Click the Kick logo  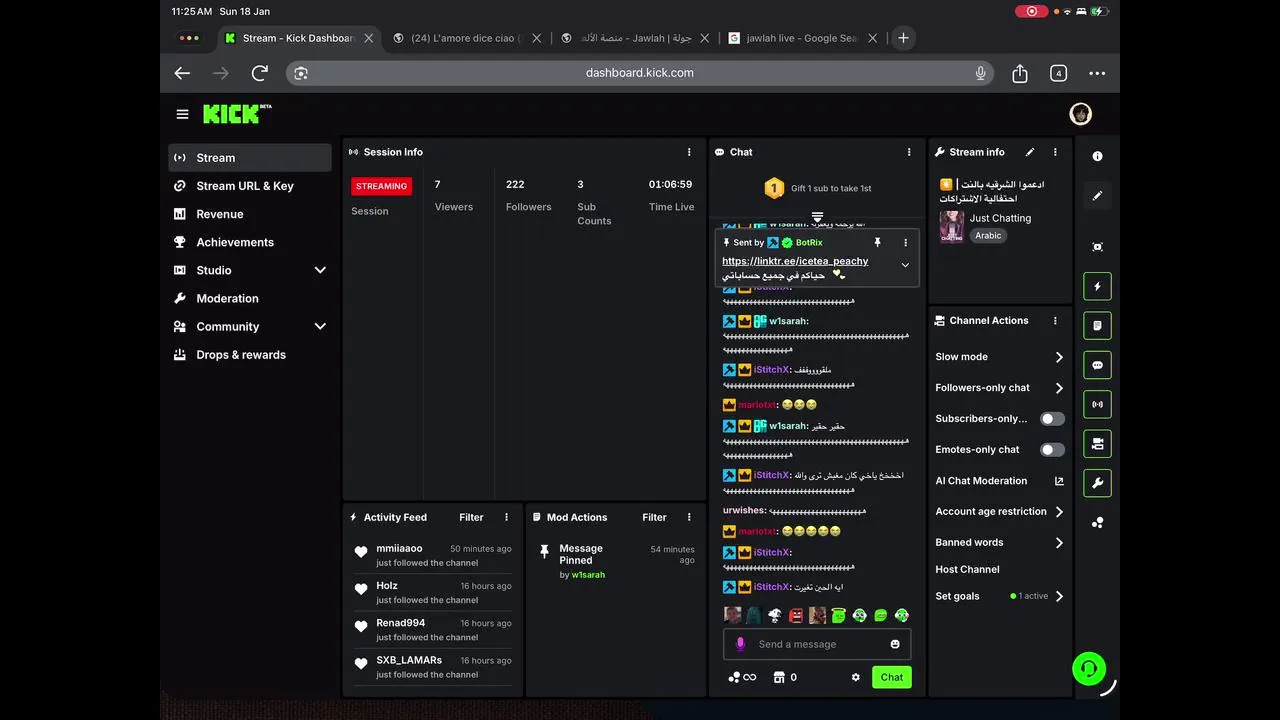[x=237, y=114]
